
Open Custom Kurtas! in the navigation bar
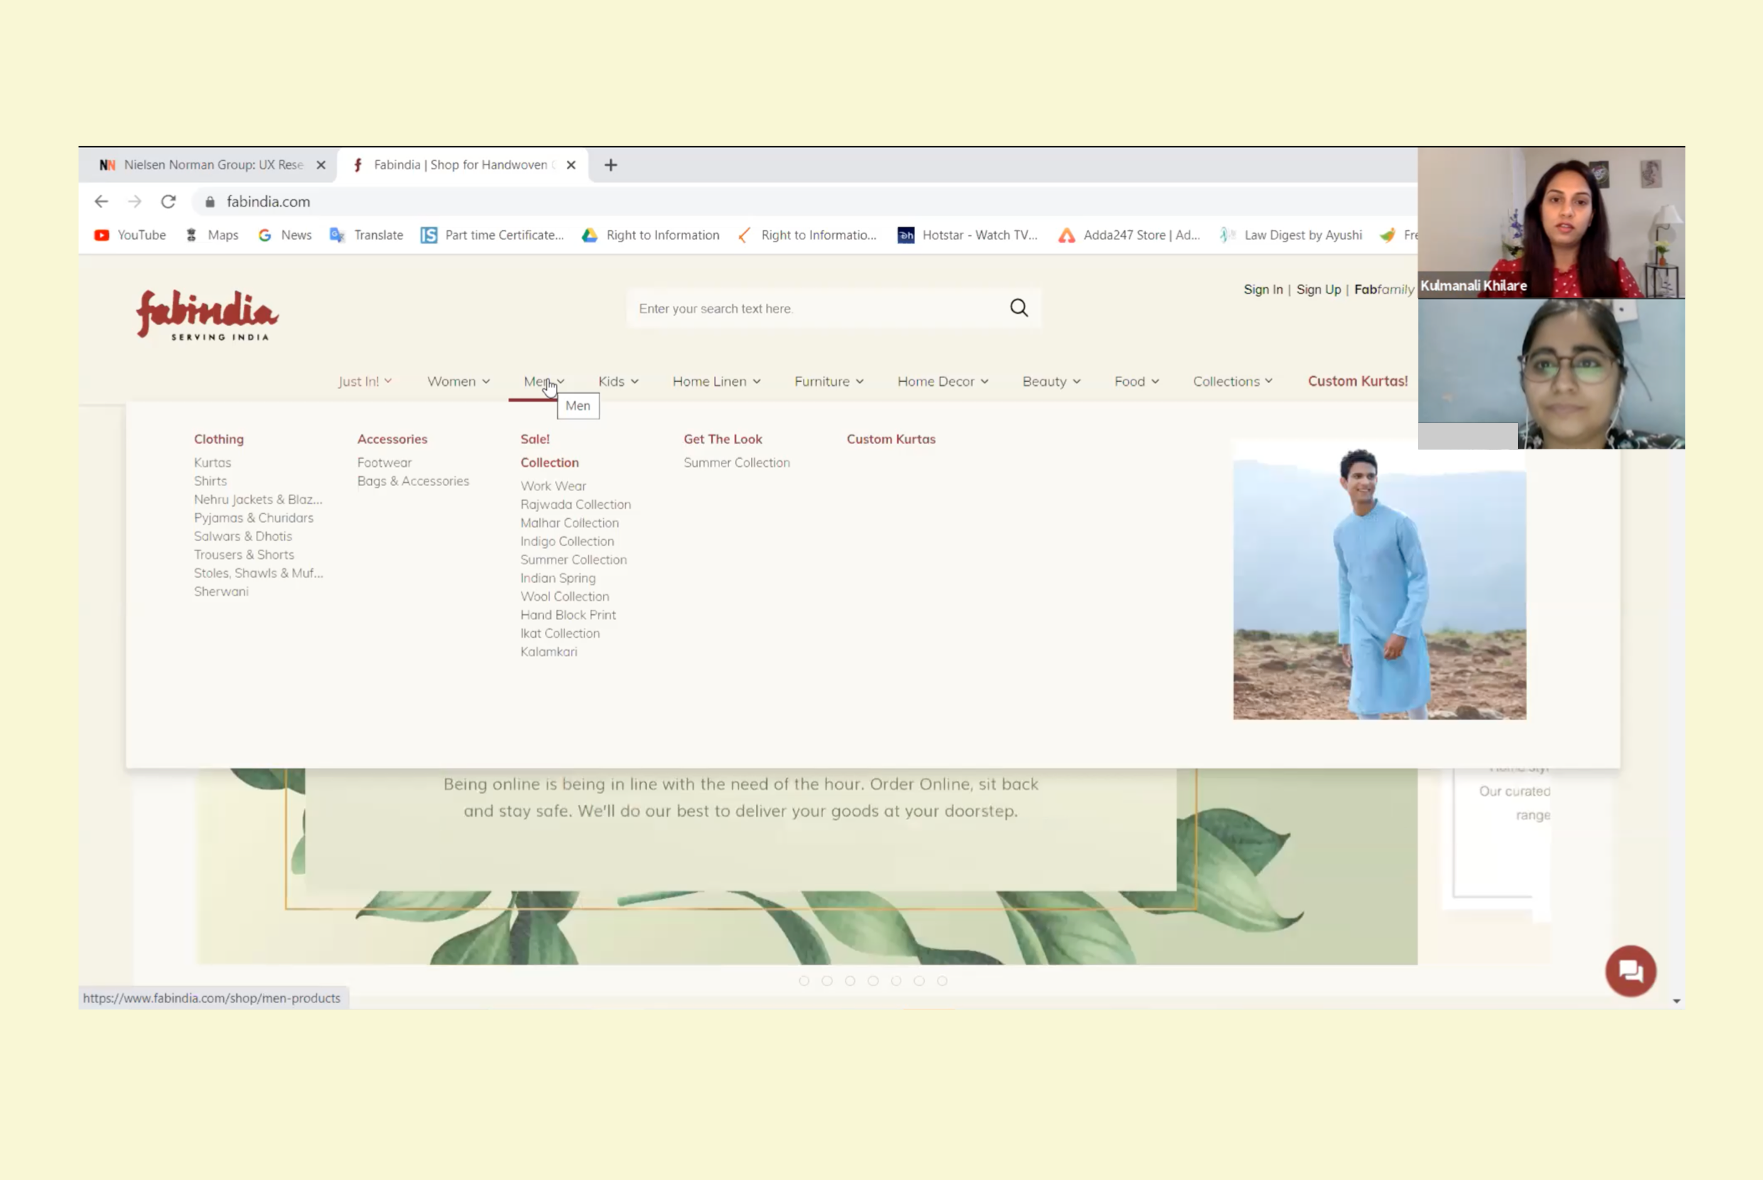pos(1357,381)
